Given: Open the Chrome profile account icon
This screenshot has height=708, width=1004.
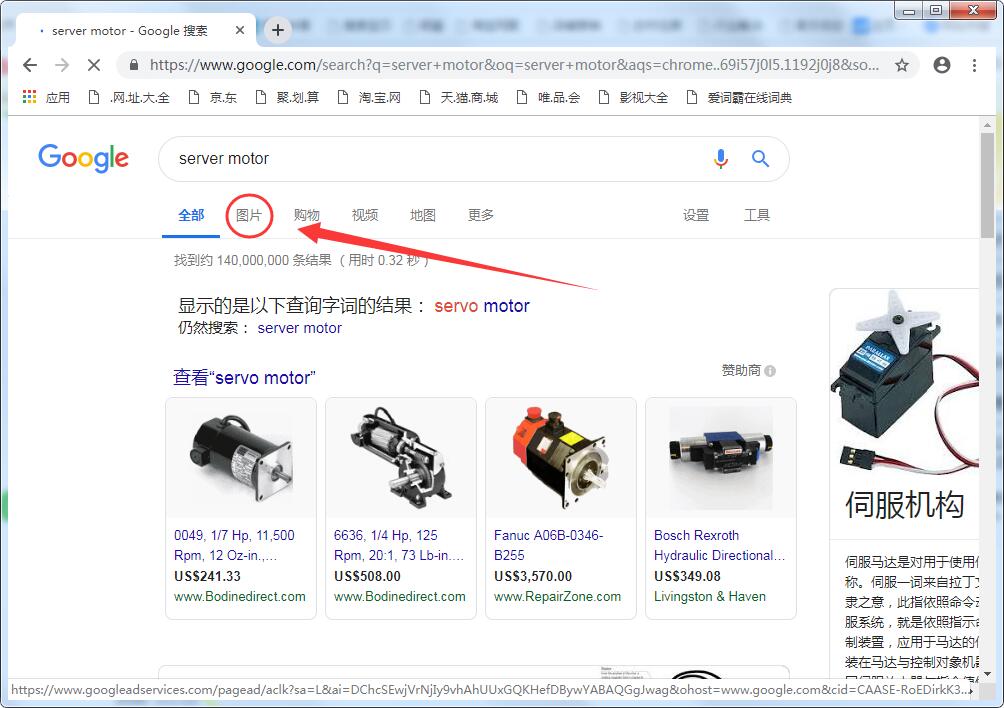Looking at the screenshot, I should (x=942, y=65).
